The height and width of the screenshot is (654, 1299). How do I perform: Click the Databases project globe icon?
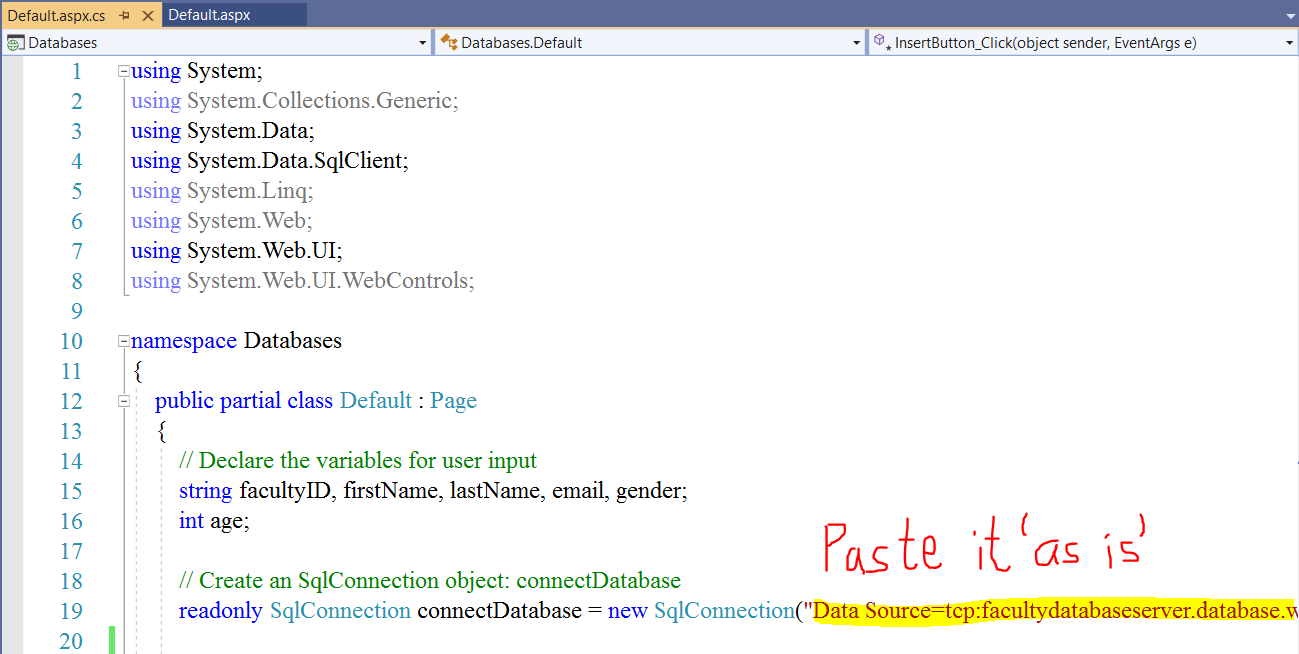pyautogui.click(x=15, y=43)
